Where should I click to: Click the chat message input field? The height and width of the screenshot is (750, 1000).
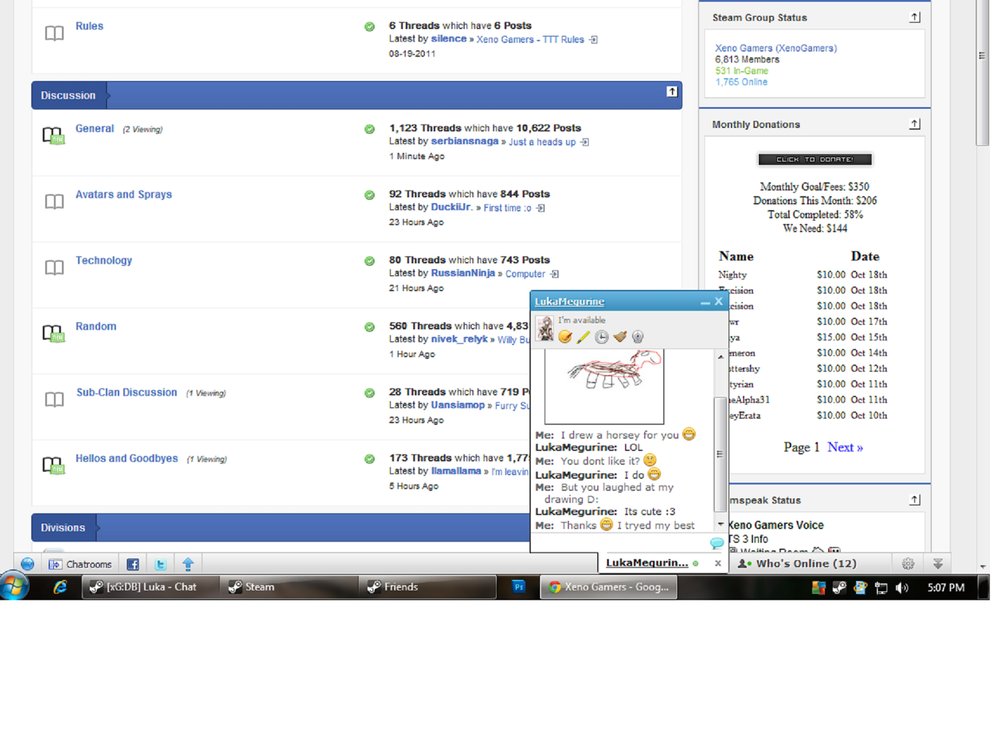tap(621, 543)
